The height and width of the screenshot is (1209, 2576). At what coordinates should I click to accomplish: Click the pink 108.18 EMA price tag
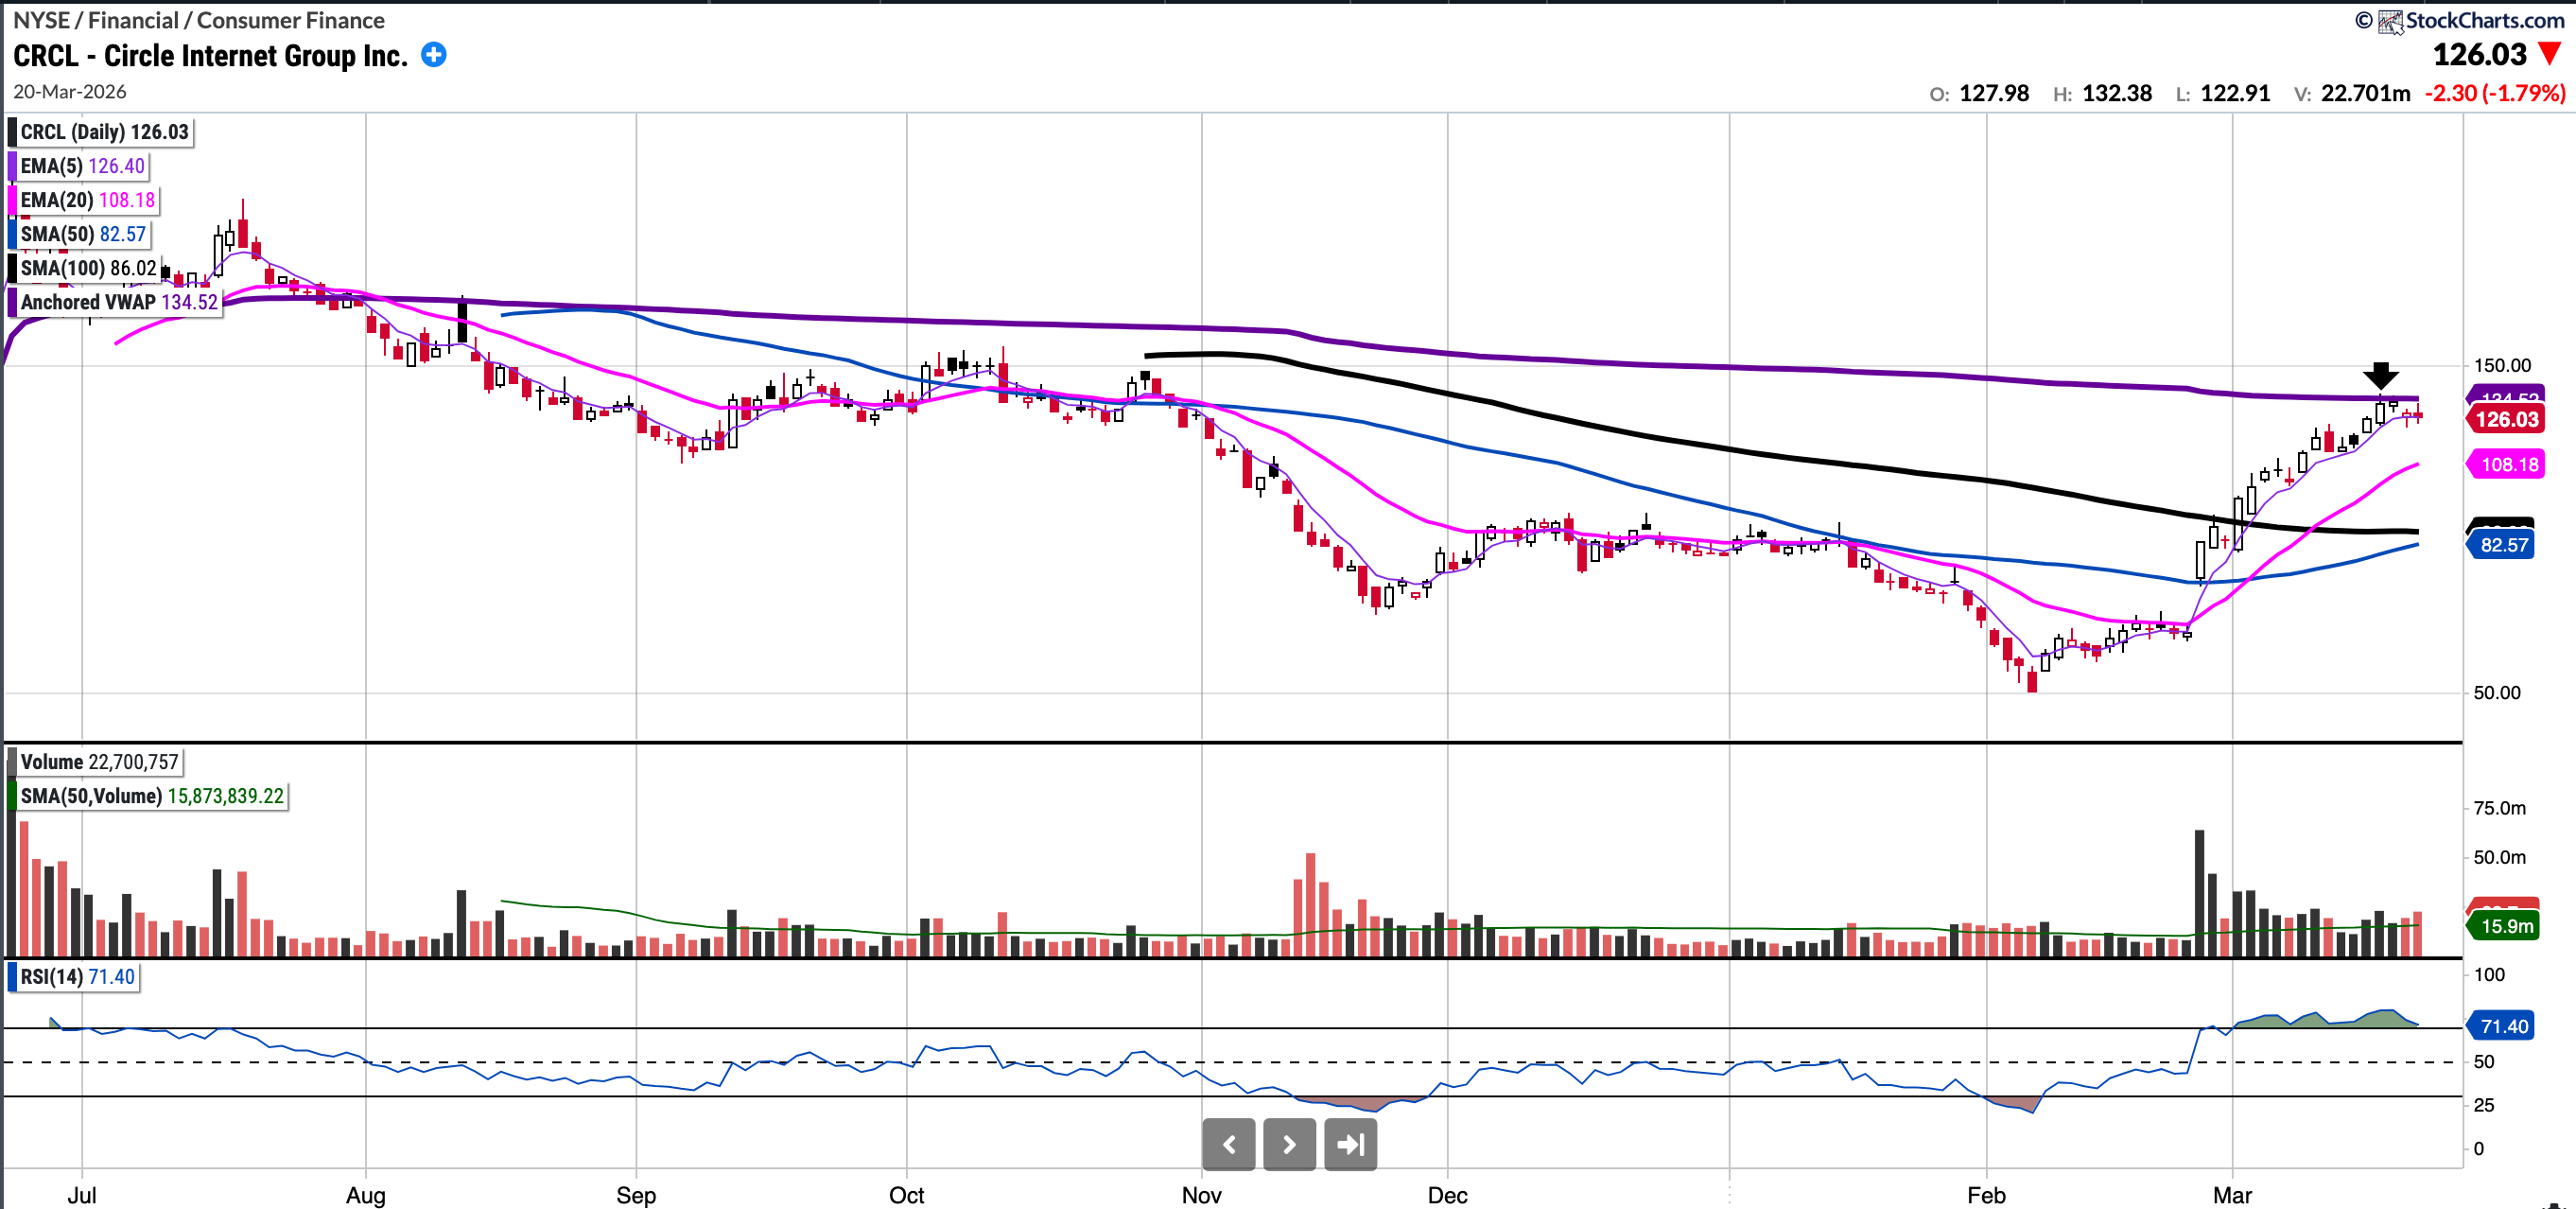(x=2508, y=464)
